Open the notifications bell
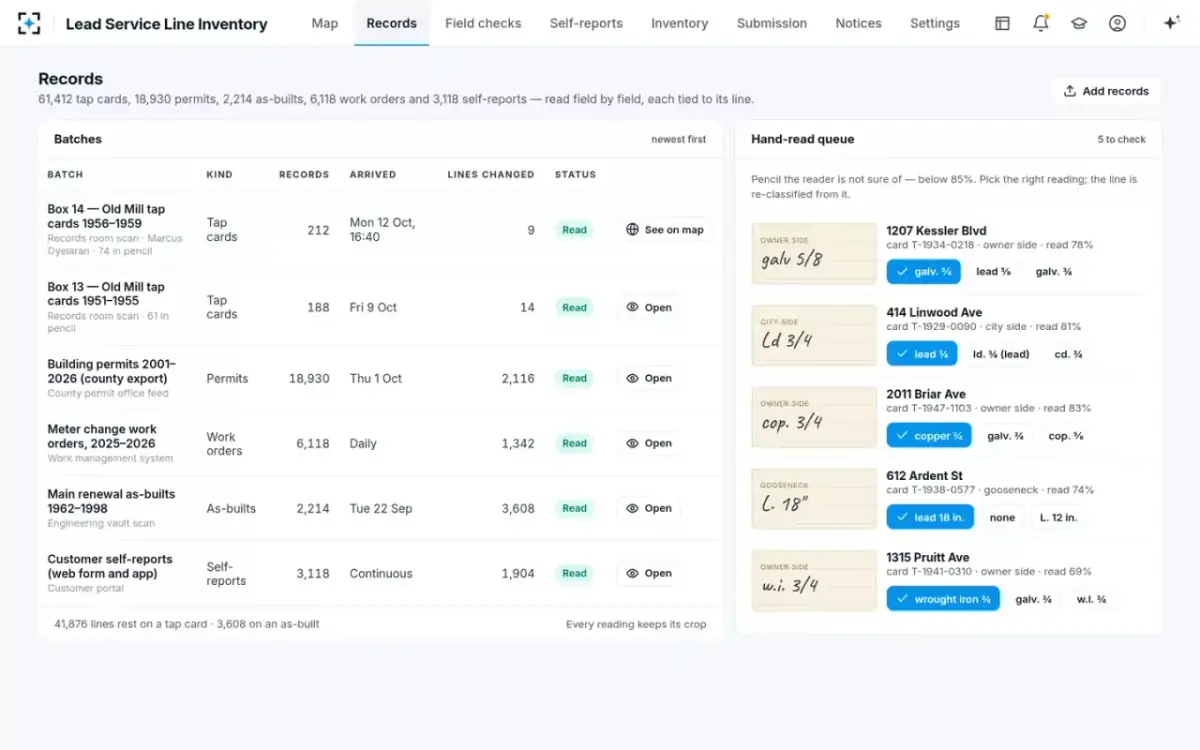1200x750 pixels. (1041, 23)
